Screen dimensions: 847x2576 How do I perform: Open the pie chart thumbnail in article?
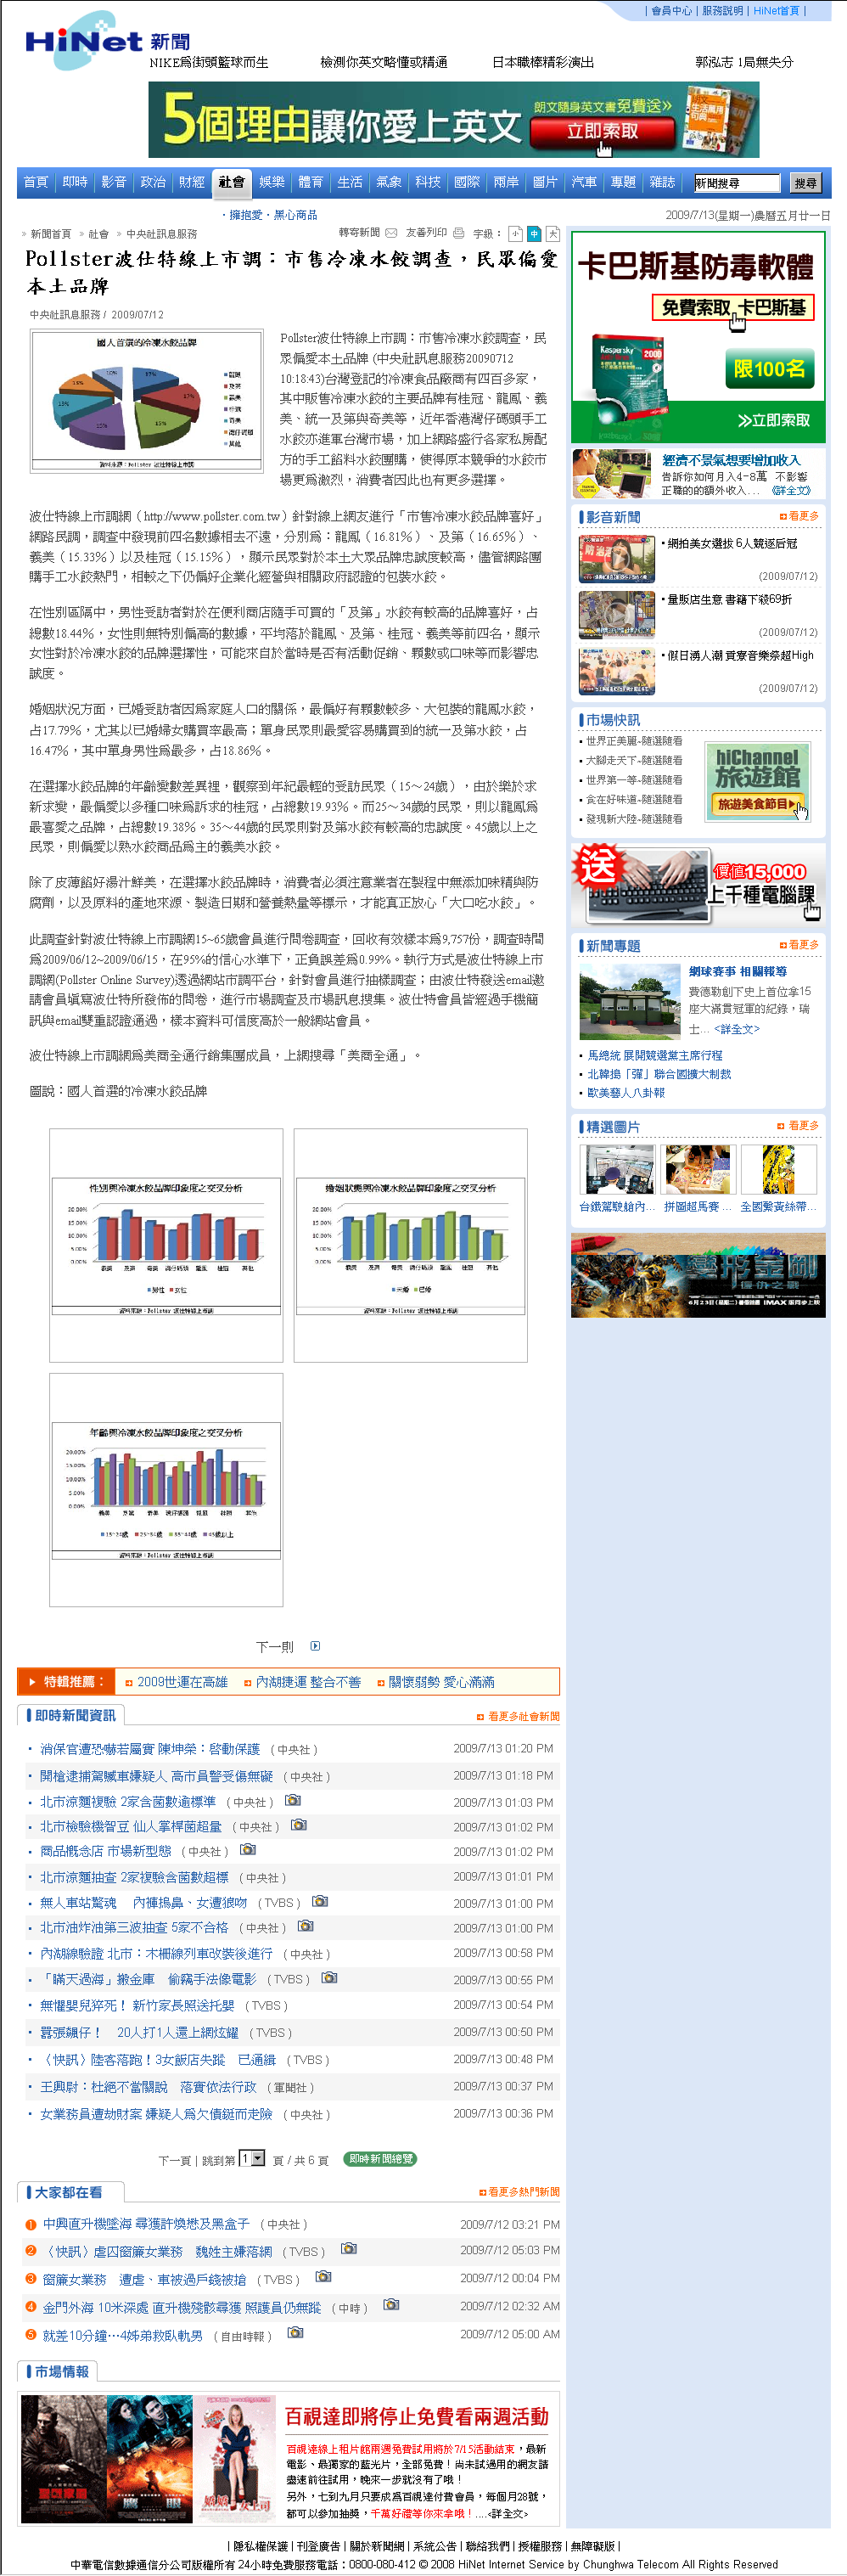tap(147, 400)
